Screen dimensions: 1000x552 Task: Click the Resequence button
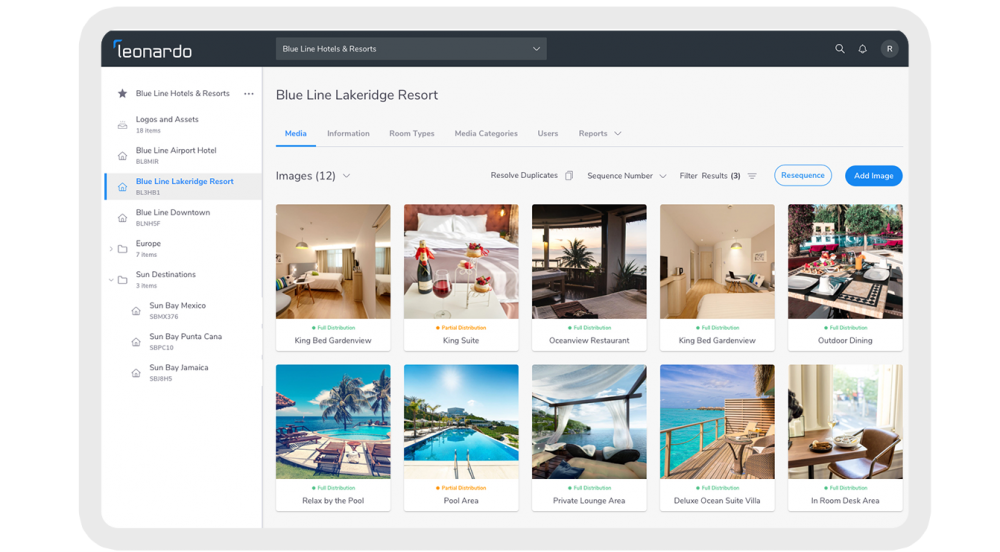(x=803, y=175)
